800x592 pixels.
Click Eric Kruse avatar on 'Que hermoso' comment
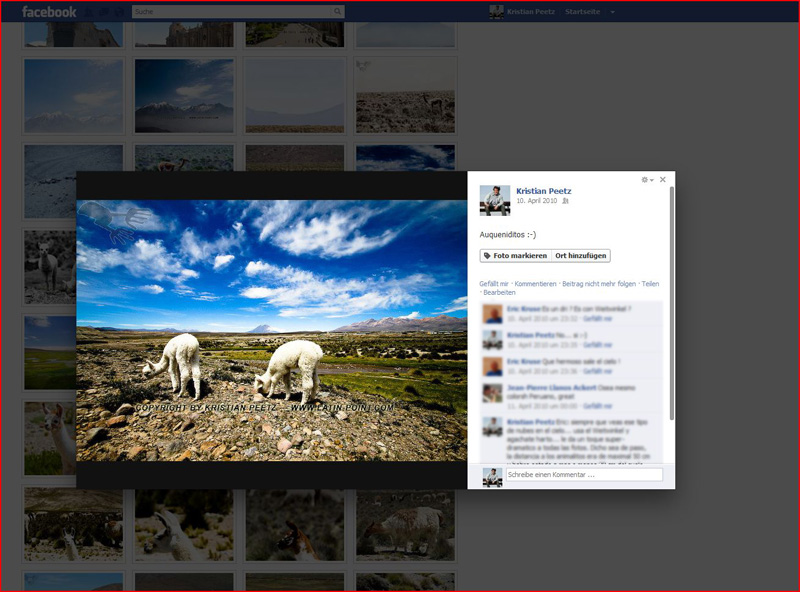tap(492, 366)
